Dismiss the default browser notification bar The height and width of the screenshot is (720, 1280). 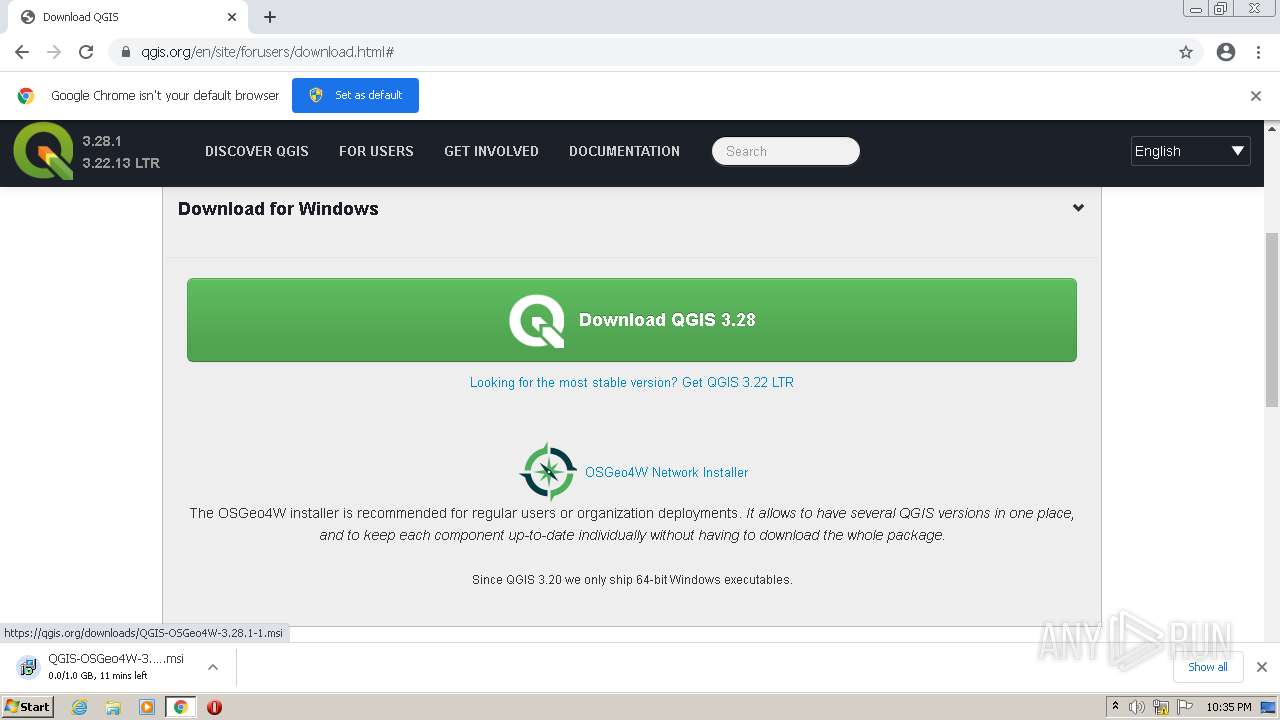[1256, 96]
